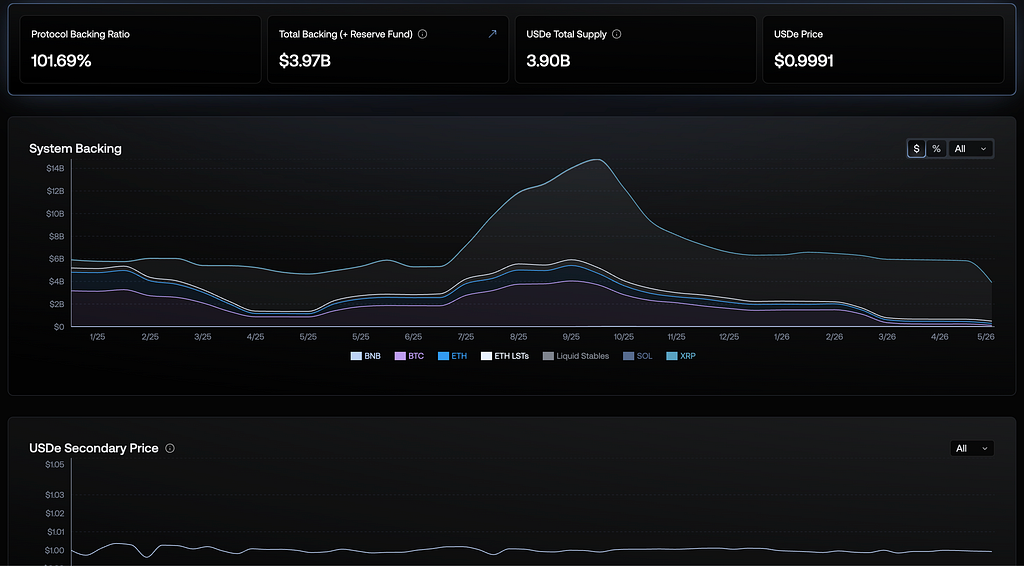This screenshot has width=1024, height=566.
Task: Toggle BTC series in chart legend
Action: tap(409, 356)
